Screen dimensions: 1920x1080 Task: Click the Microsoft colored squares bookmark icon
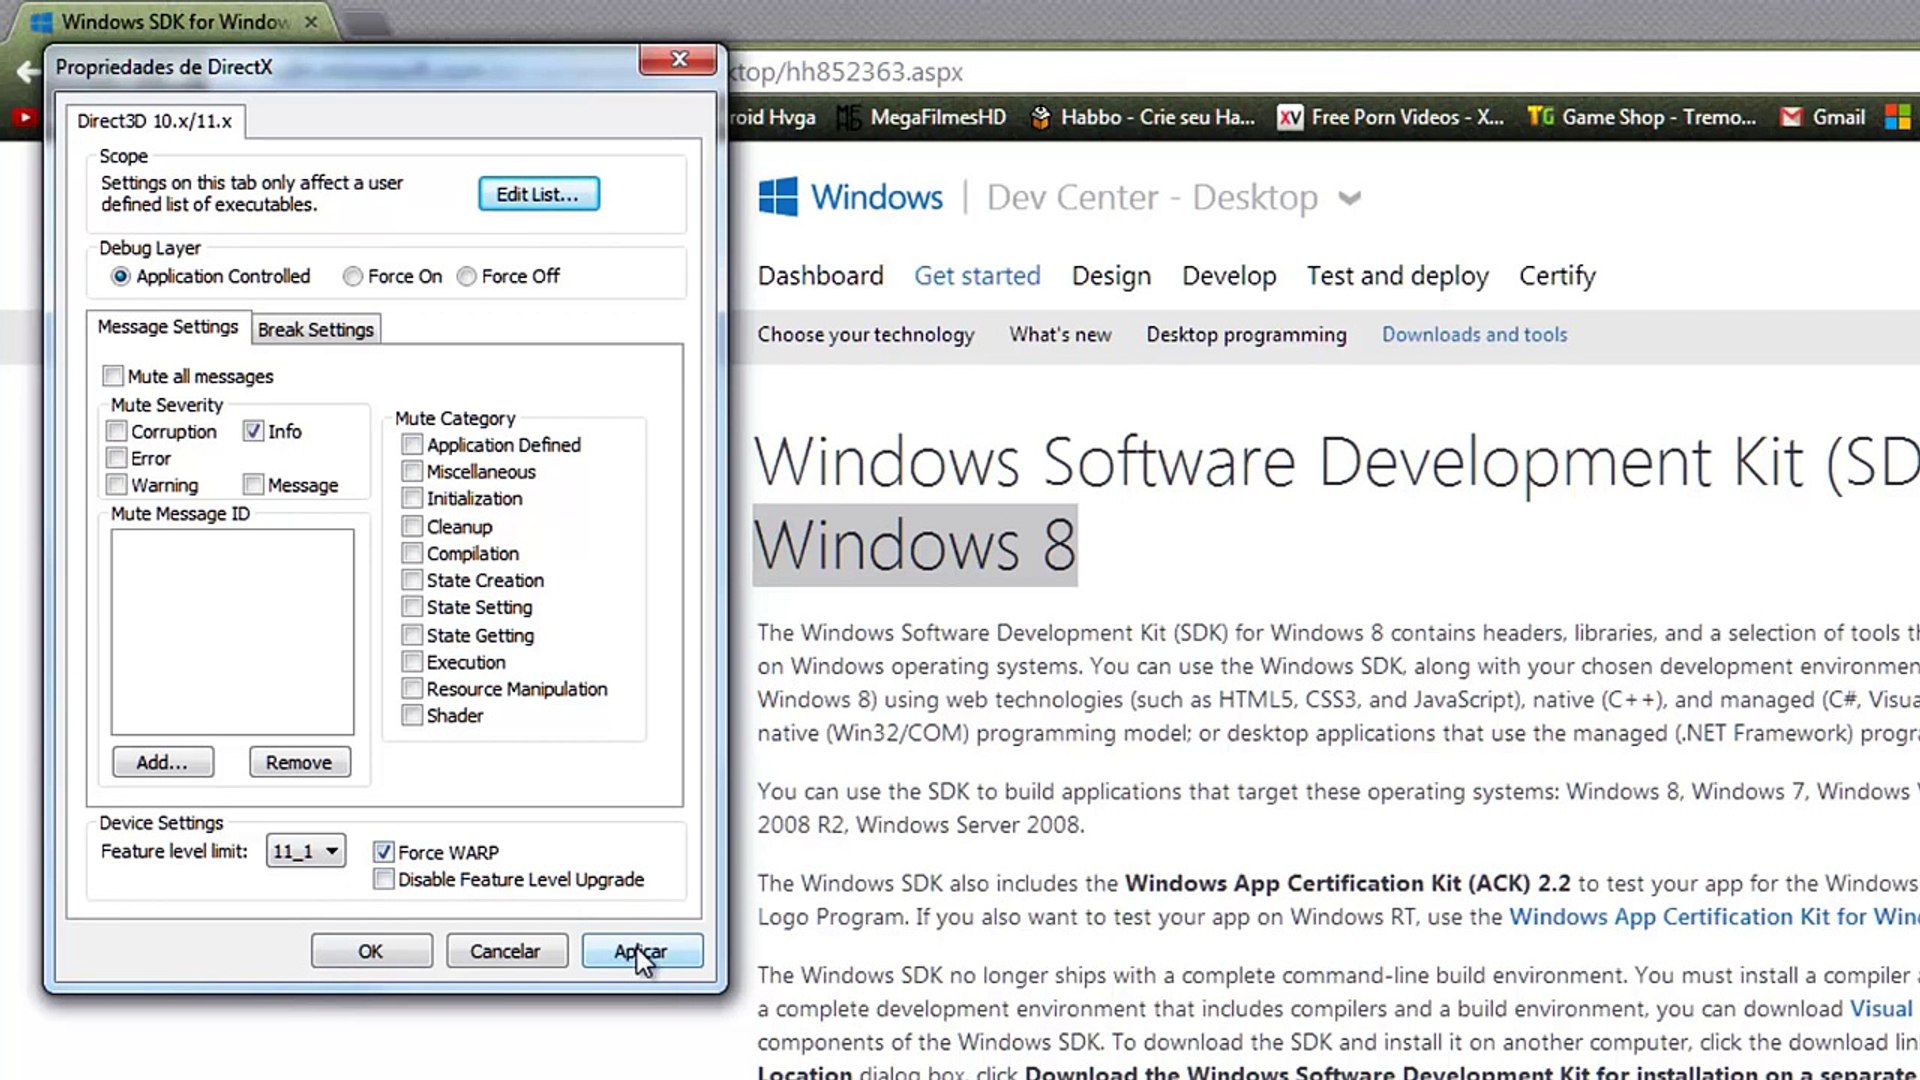click(x=1897, y=117)
